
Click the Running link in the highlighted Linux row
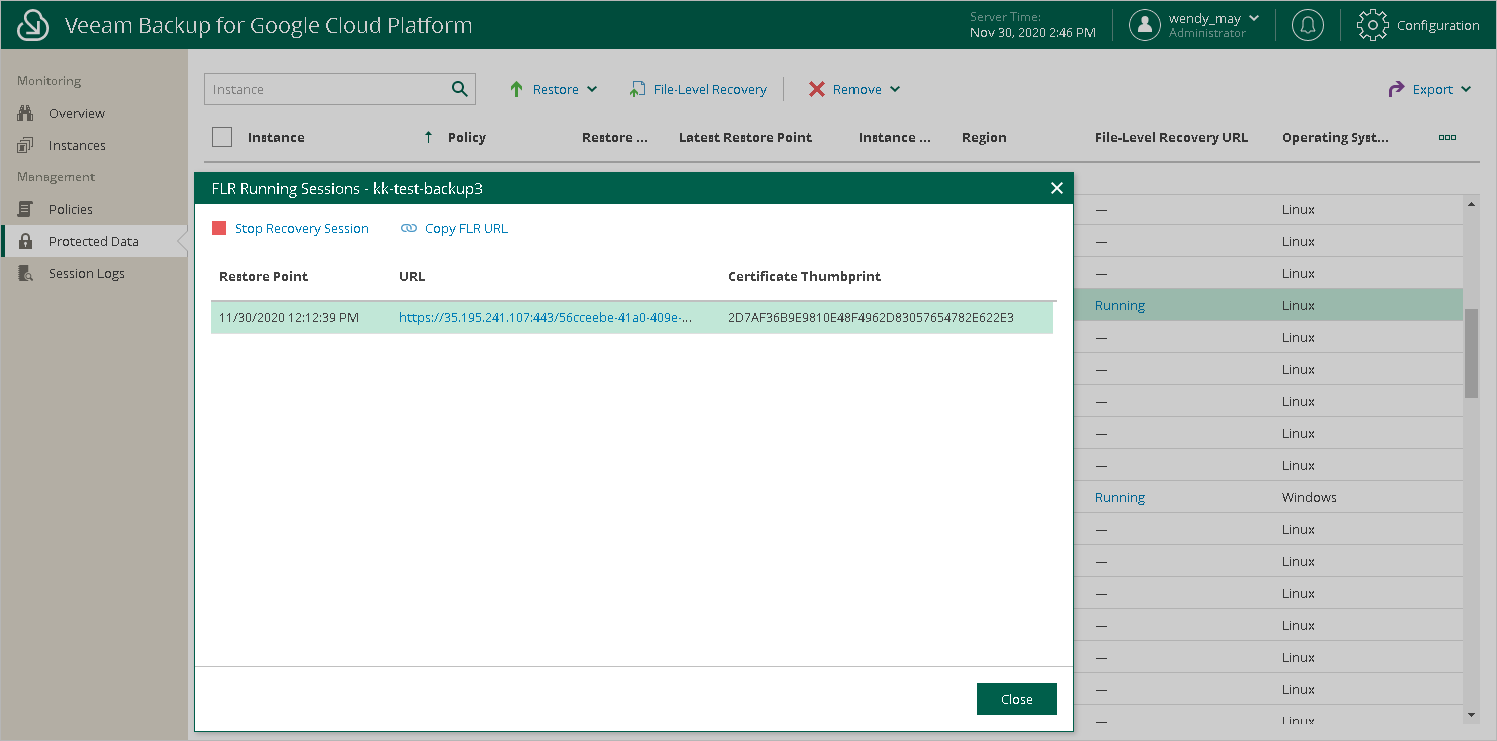pyautogui.click(x=1120, y=305)
